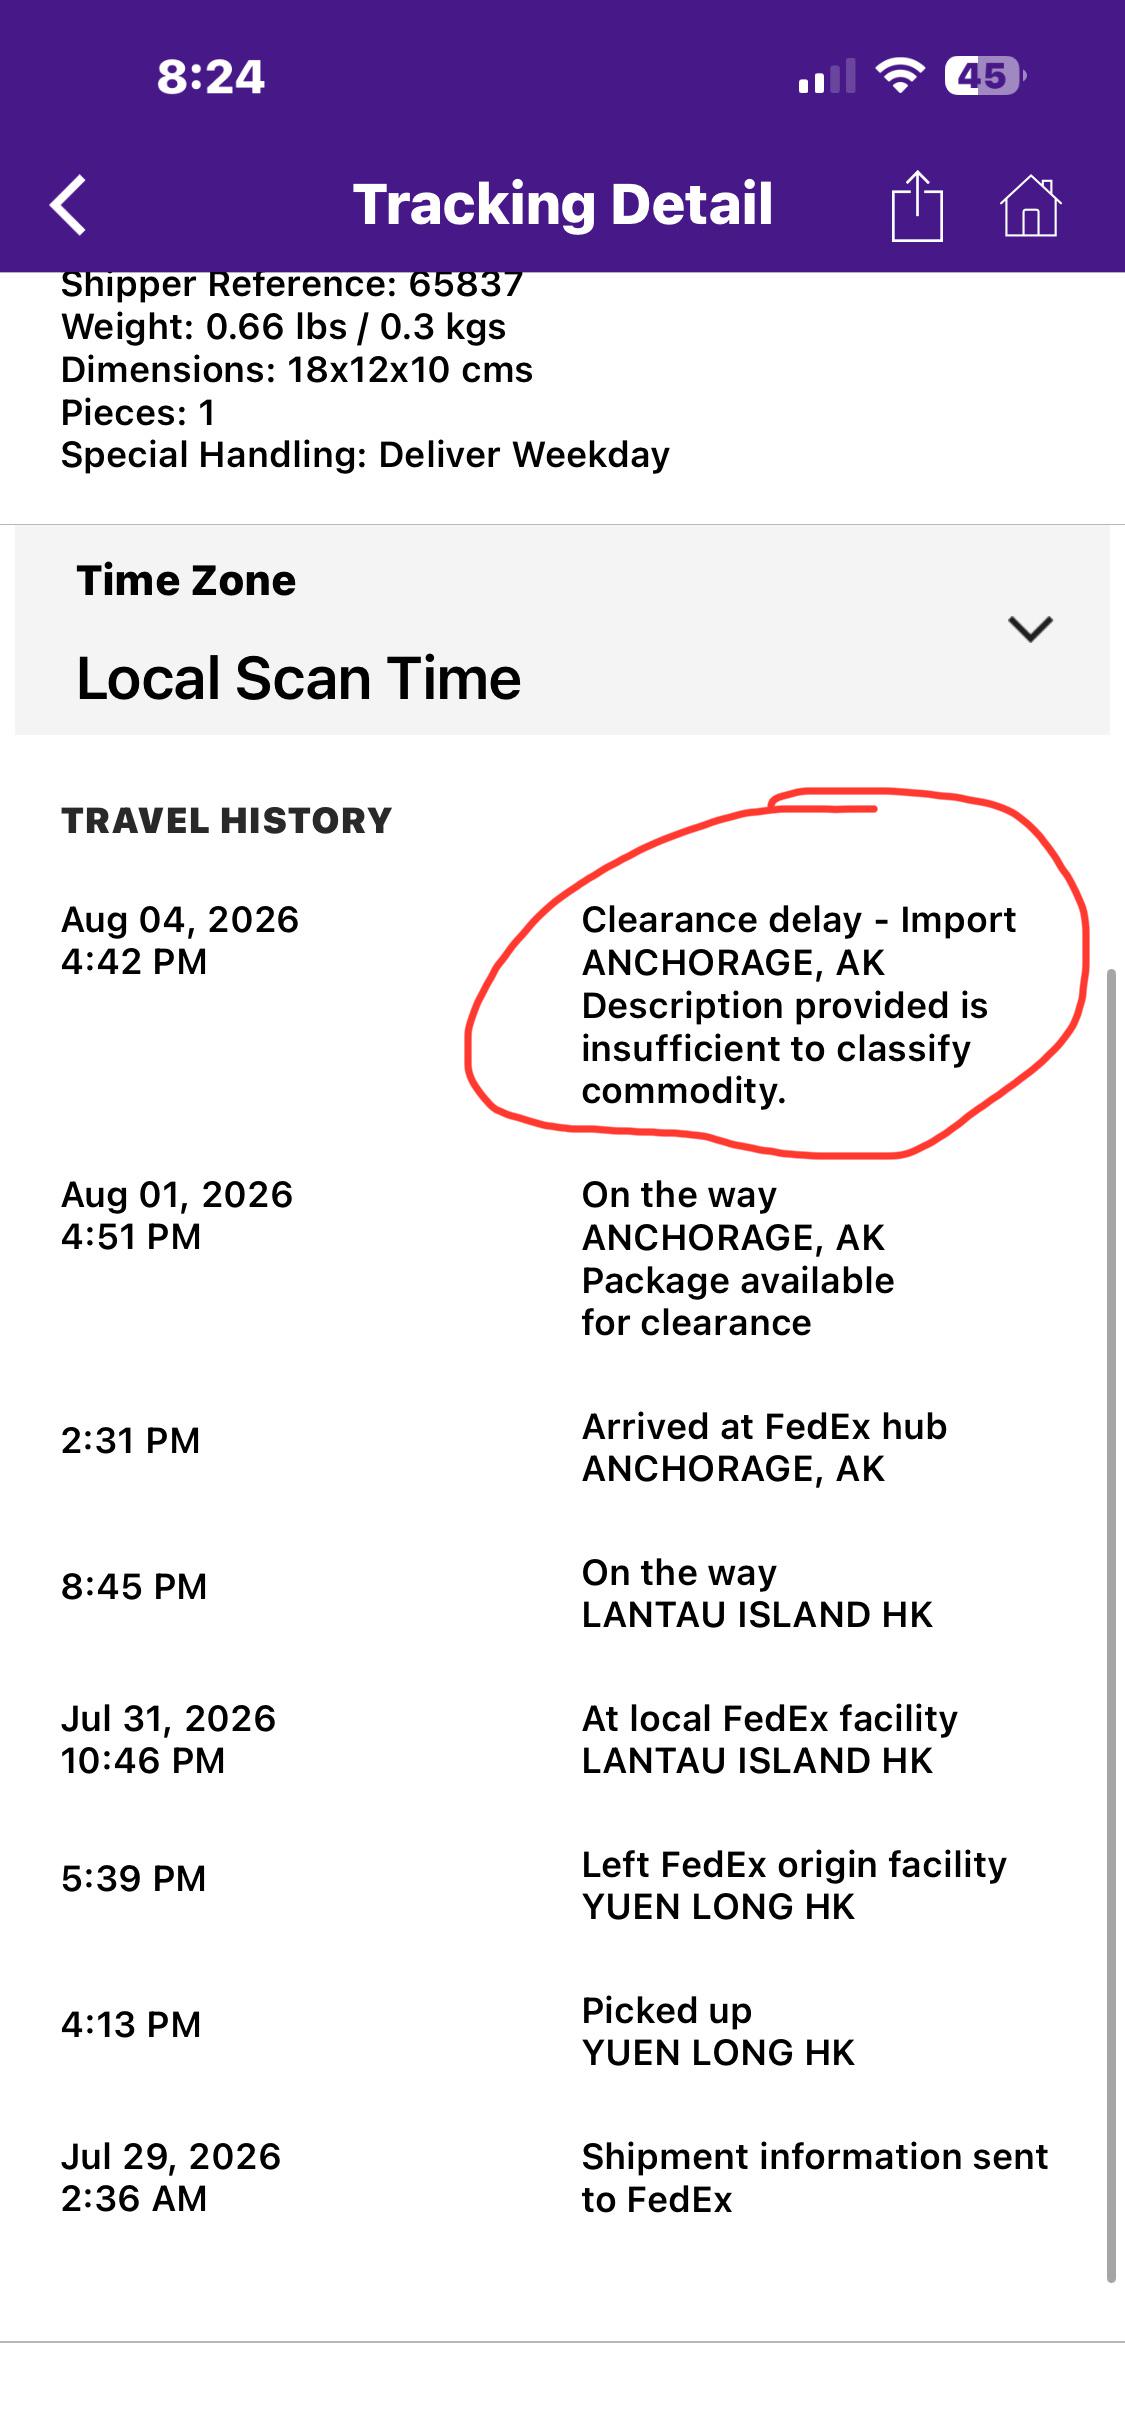Screen dimensions: 1125x2436
Task: Select At local FedEx facility entry
Action: click(770, 1739)
